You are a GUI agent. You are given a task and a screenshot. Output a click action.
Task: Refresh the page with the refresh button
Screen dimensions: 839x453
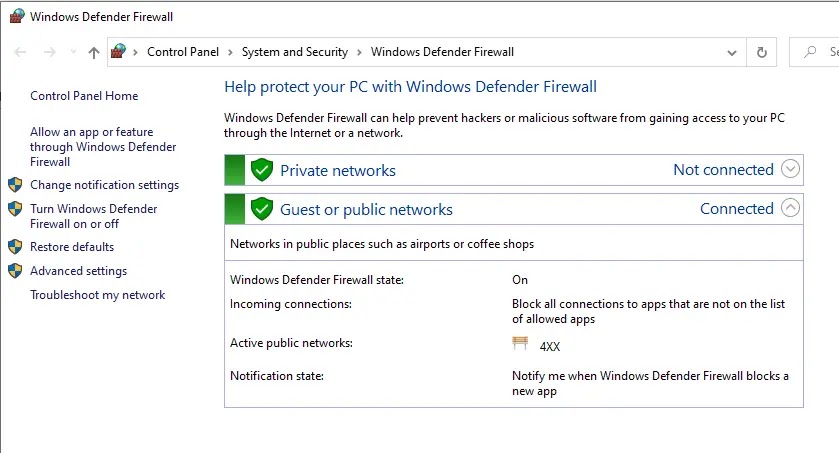pyautogui.click(x=761, y=52)
